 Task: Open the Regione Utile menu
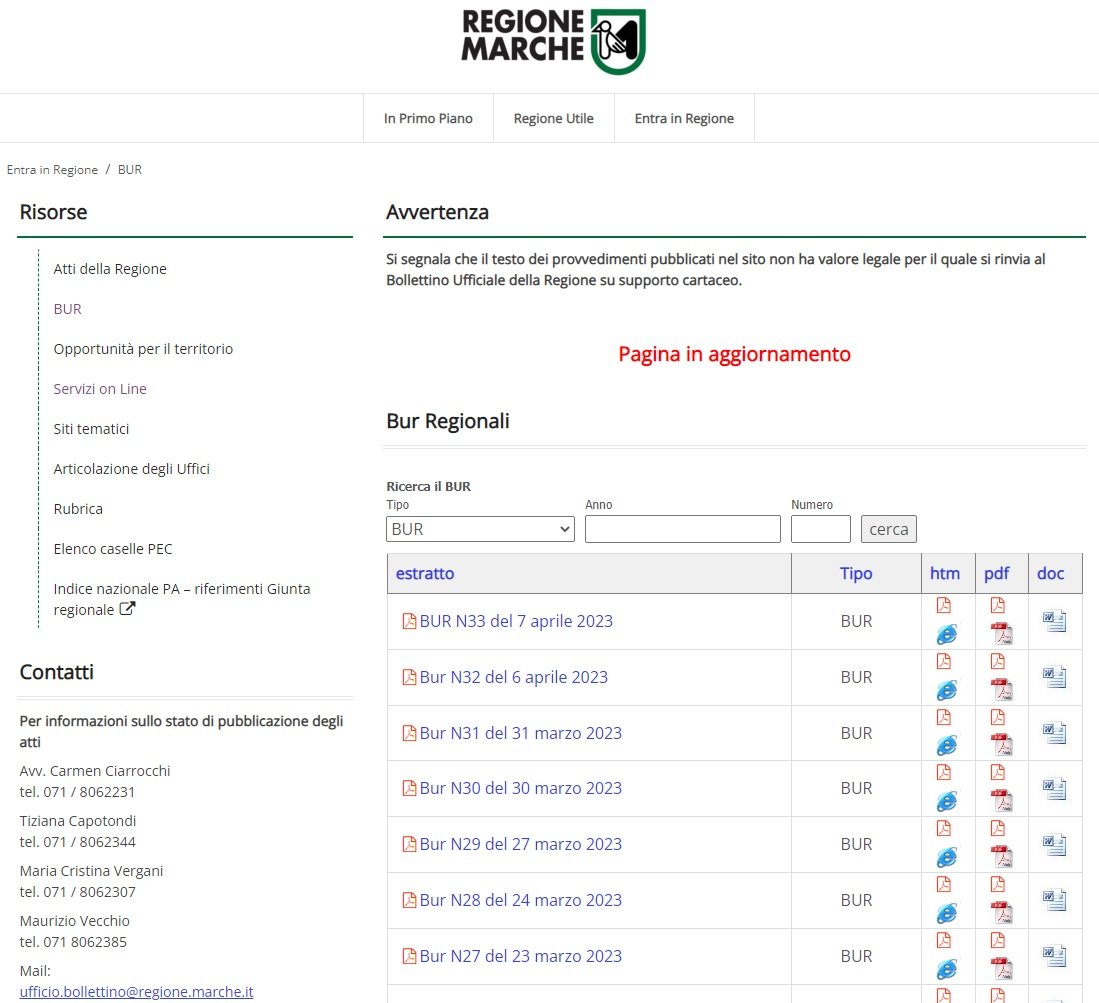(554, 118)
